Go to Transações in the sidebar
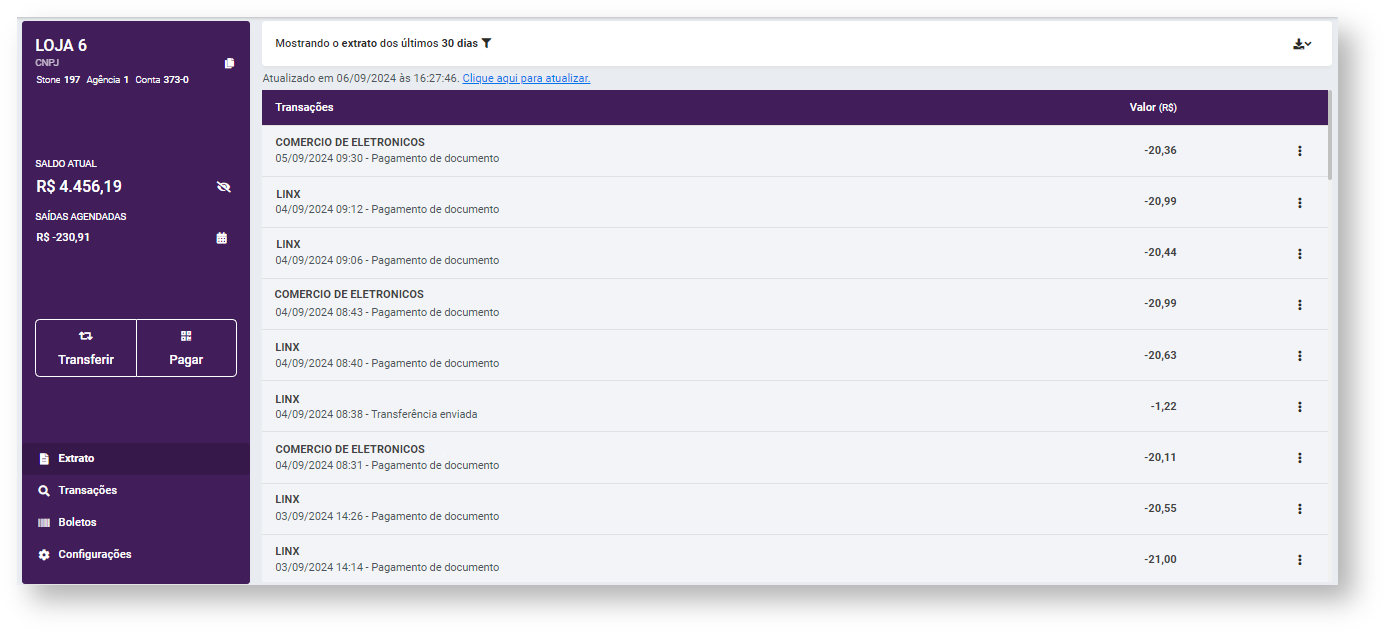Screen dimensions: 1386x633 [x=87, y=491]
